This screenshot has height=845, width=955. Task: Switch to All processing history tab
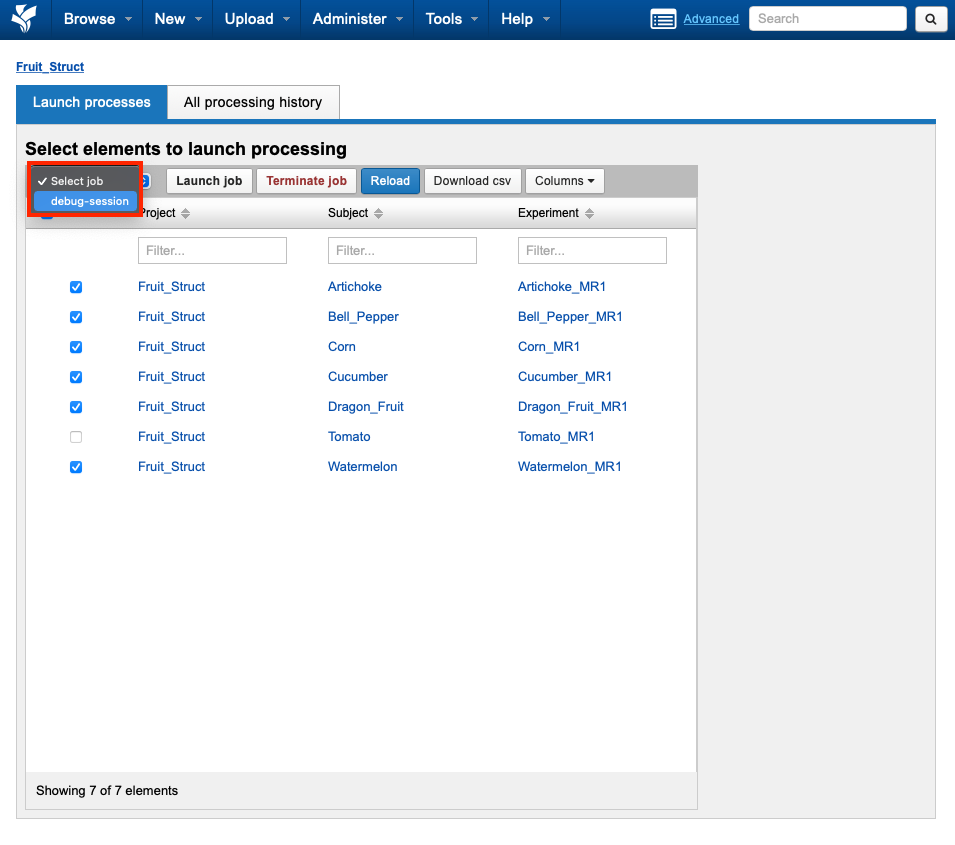(253, 102)
